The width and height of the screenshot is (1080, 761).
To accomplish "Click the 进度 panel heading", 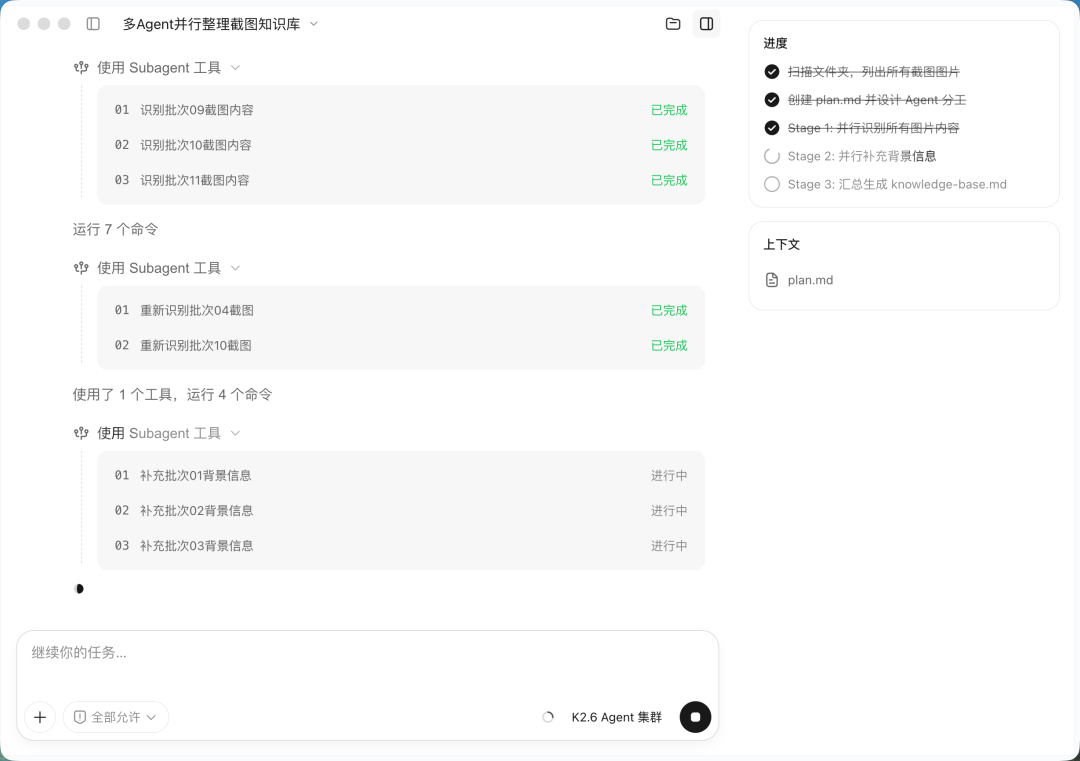I will pos(775,43).
